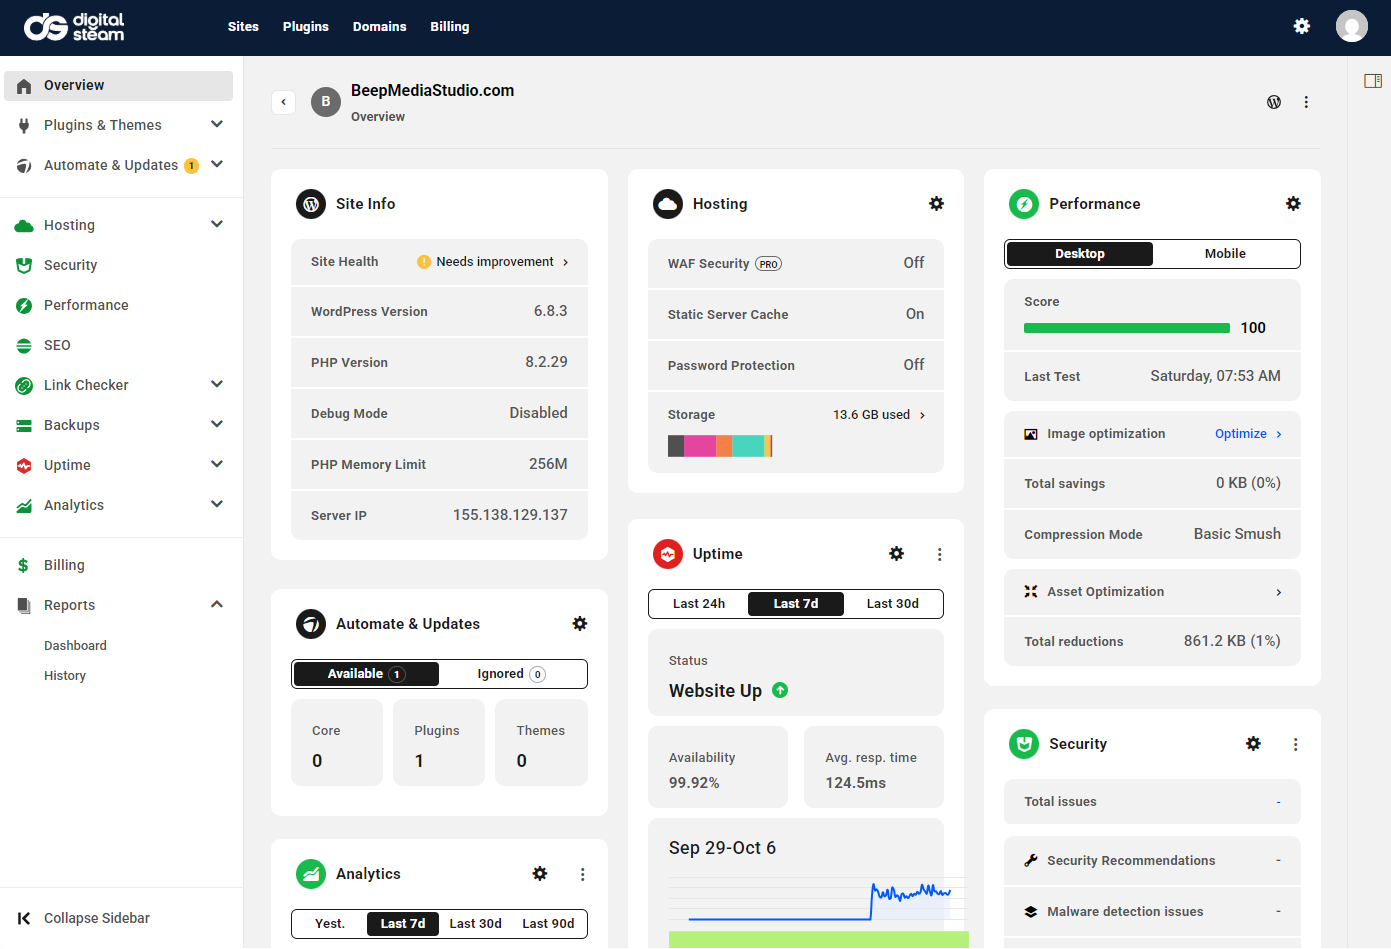
Task: Switch Performance view to Mobile
Action: click(1225, 254)
